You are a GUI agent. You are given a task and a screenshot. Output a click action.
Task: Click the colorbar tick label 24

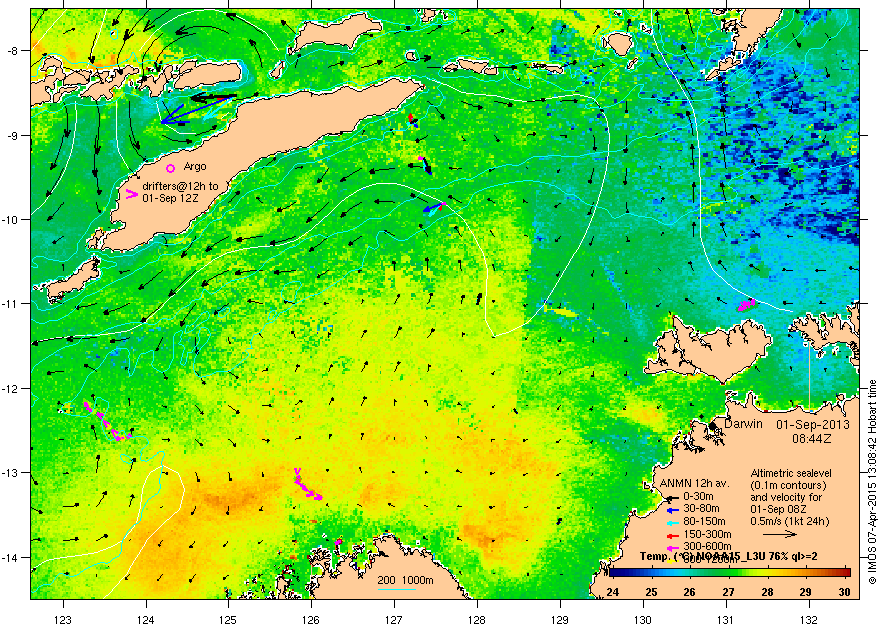[613, 592]
